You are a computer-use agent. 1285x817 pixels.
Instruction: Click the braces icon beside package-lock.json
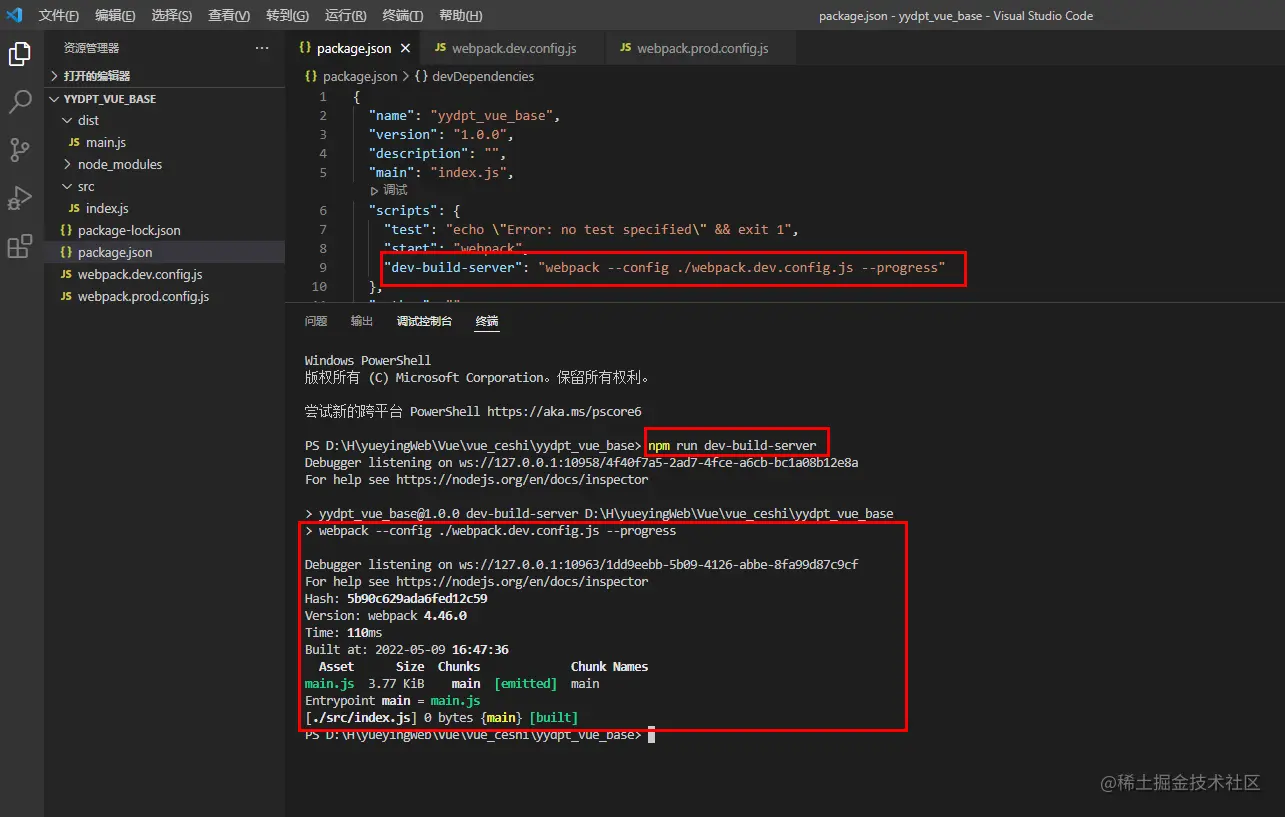[67, 231]
